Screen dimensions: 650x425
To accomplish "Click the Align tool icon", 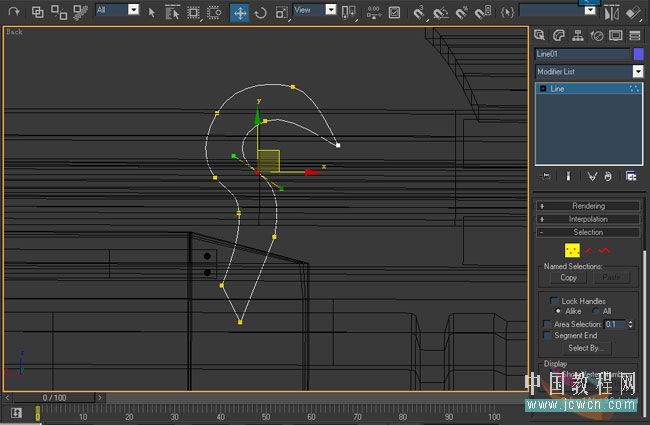I will [633, 13].
